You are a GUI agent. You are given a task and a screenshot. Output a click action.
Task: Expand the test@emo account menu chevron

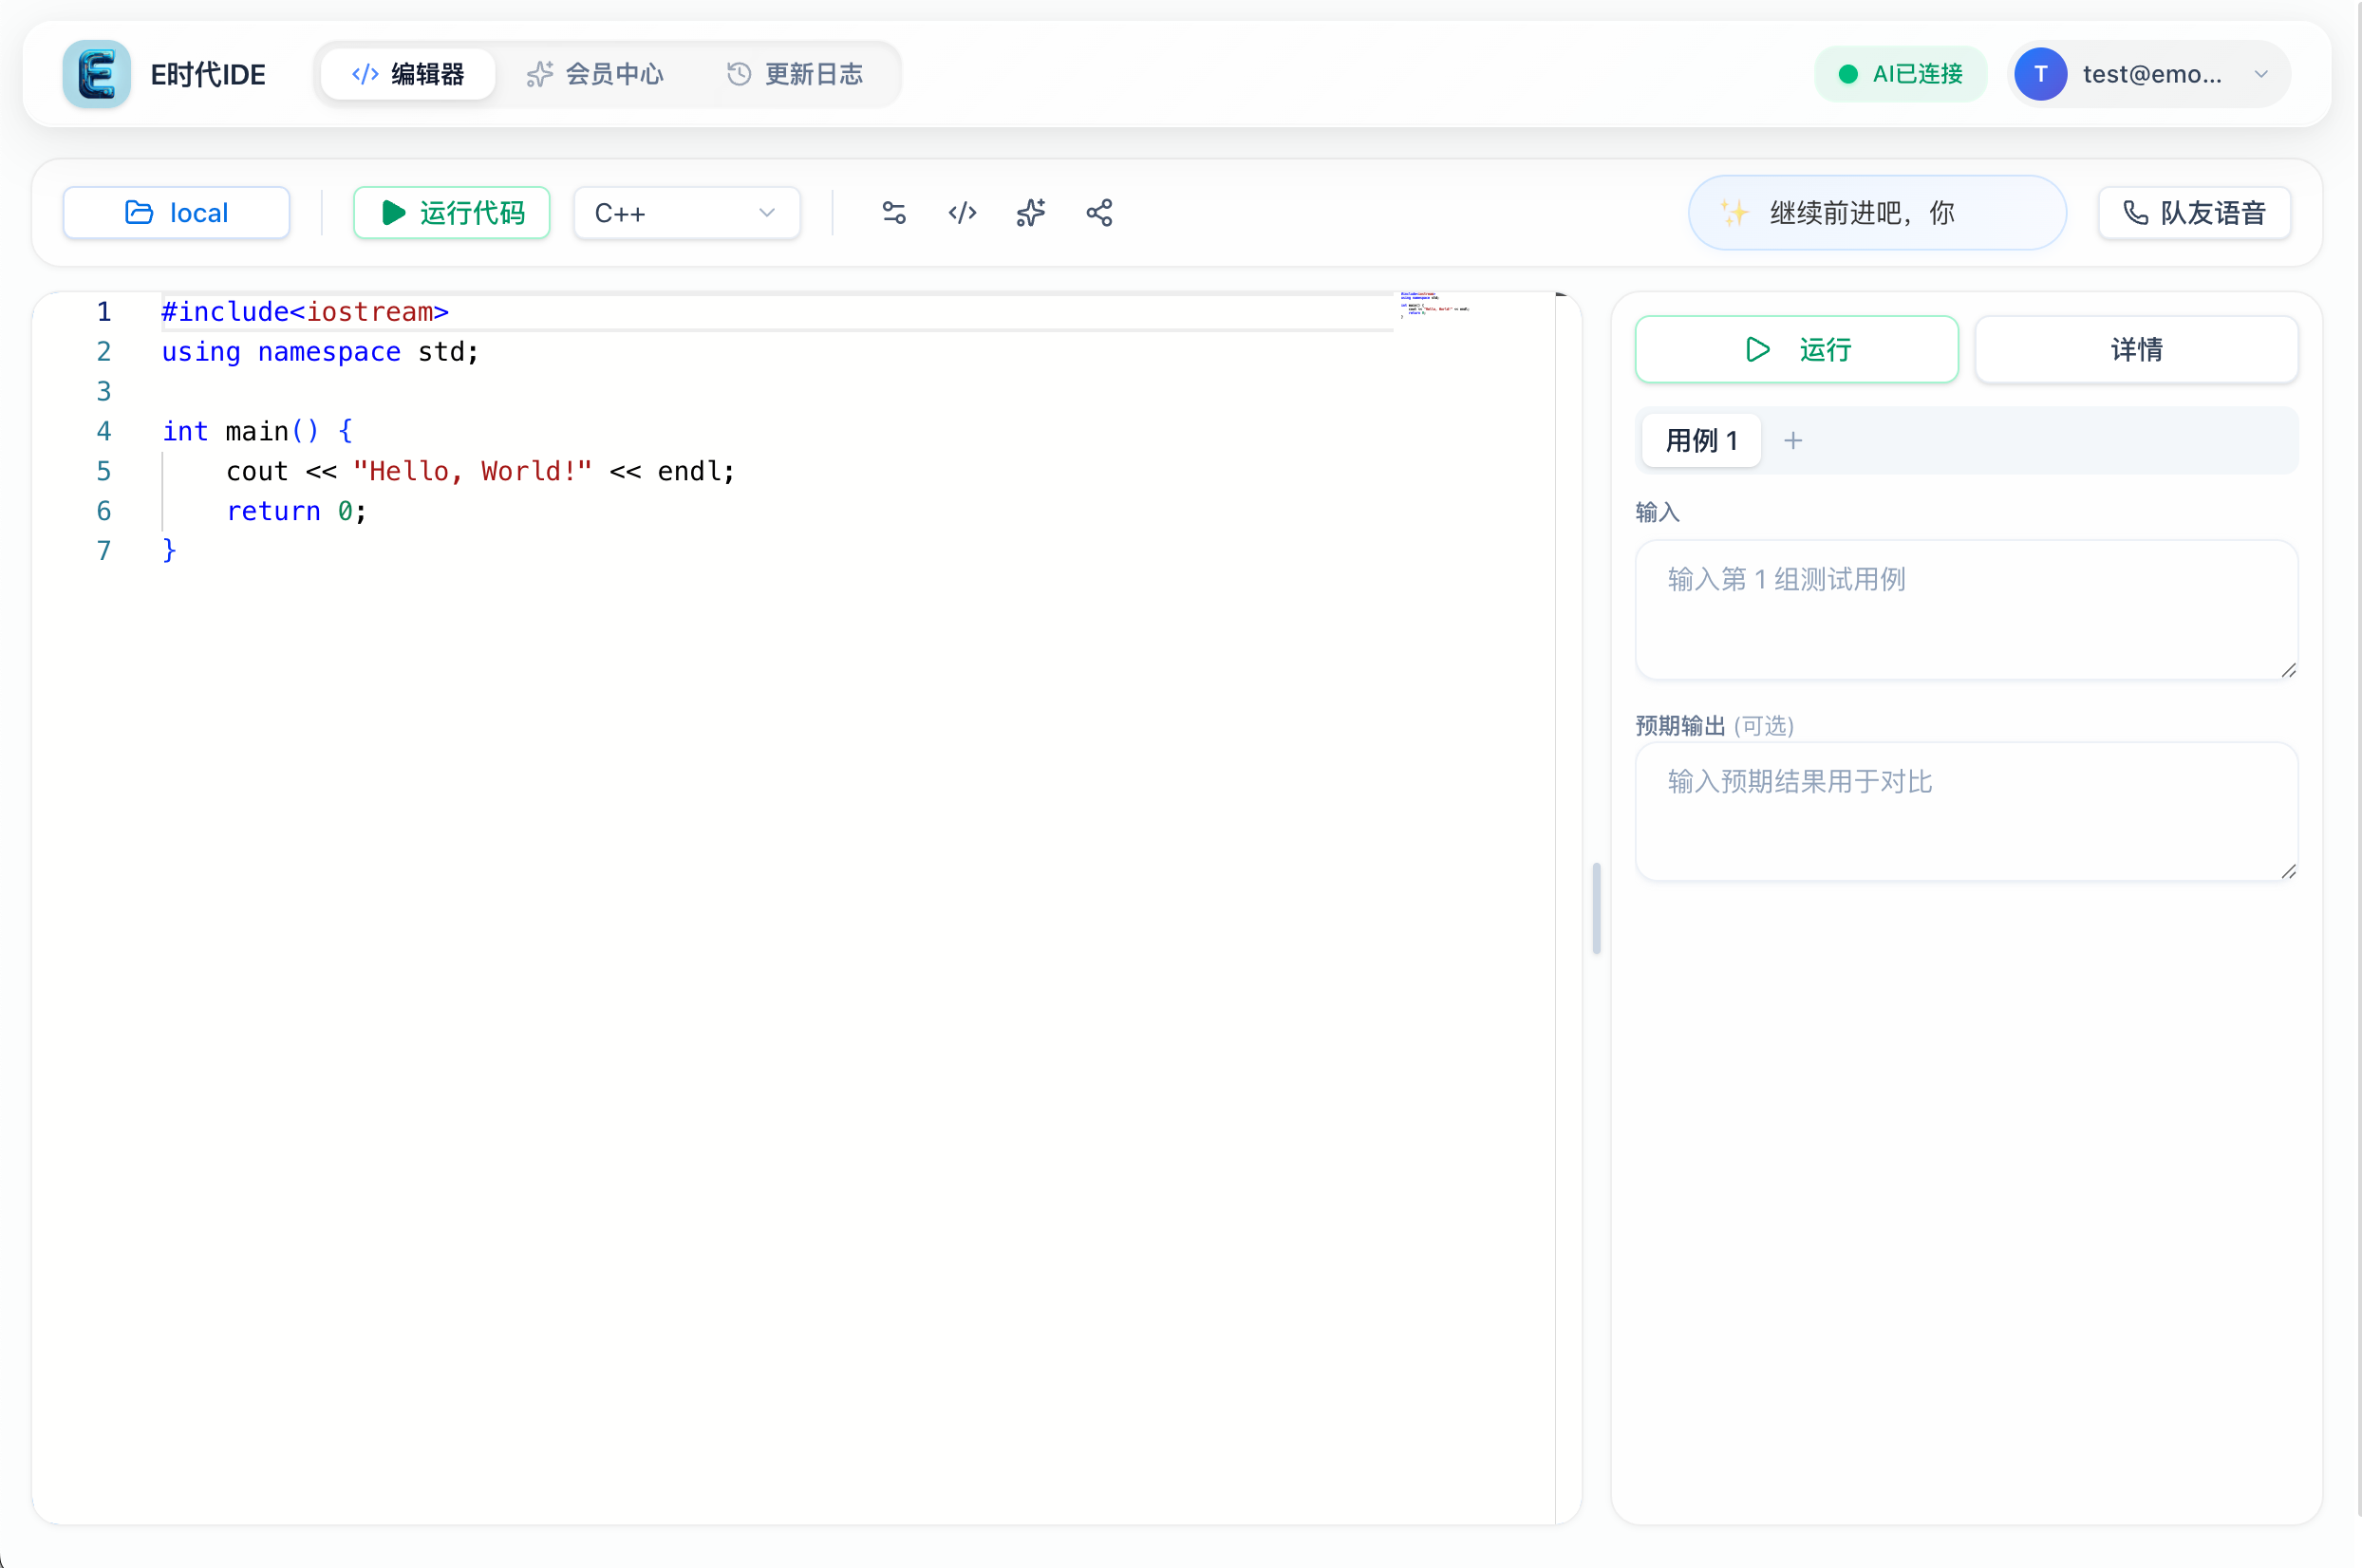click(2261, 74)
